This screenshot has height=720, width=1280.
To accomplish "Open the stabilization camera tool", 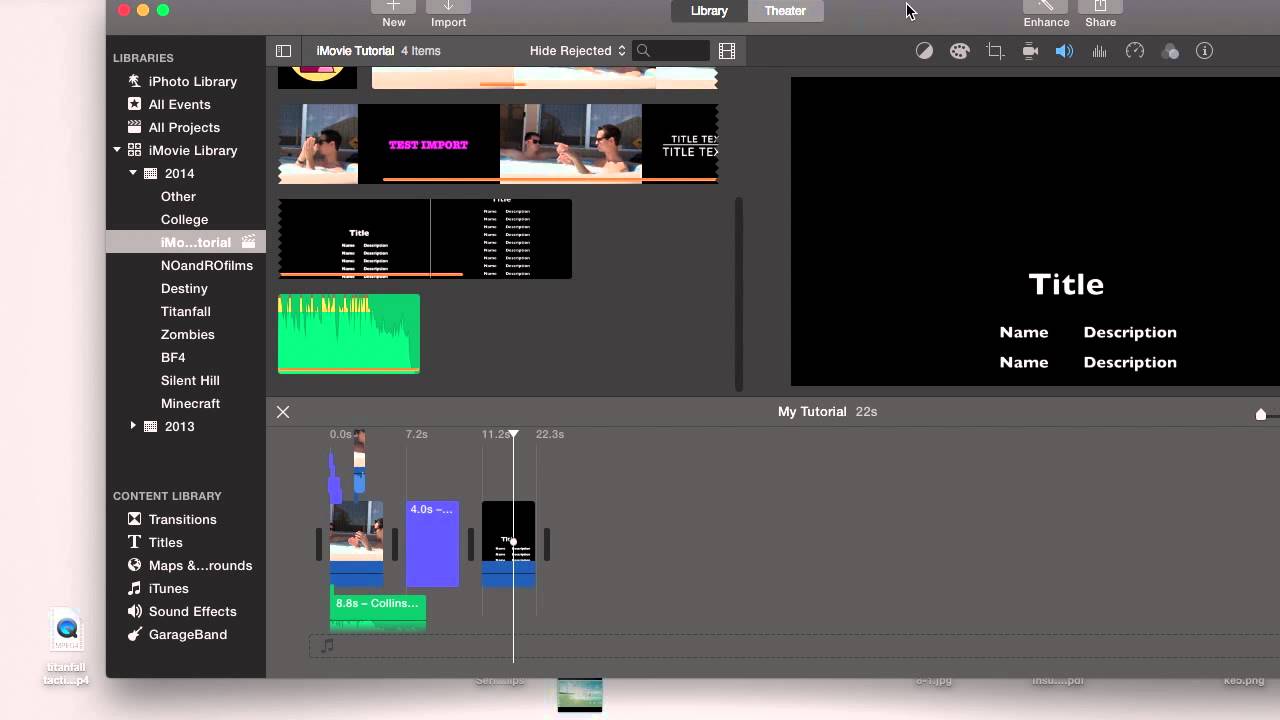I will point(1030,51).
